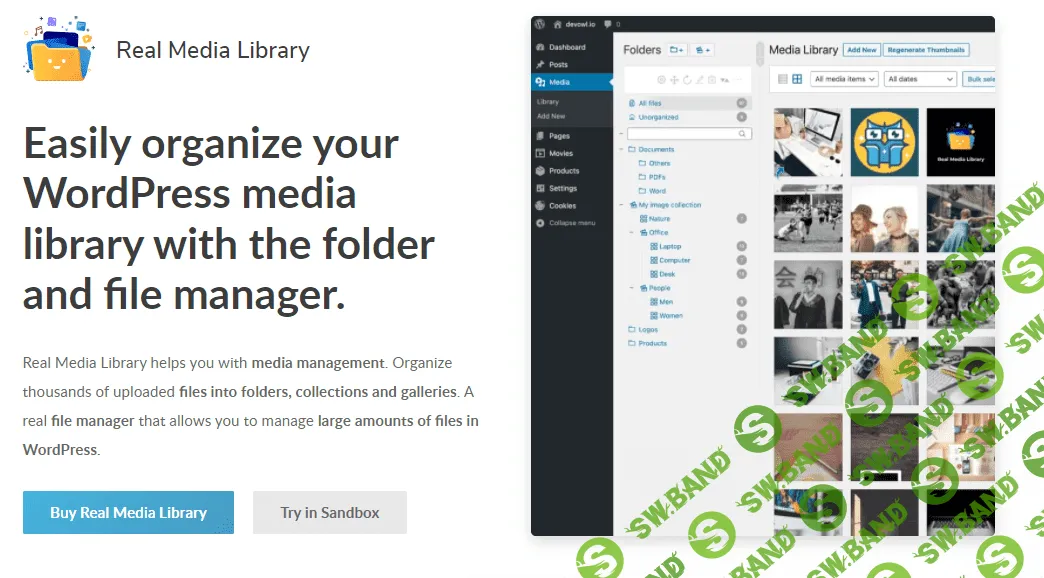1044x578 pixels.
Task: Switch Media Library to grid view
Action: (796, 79)
